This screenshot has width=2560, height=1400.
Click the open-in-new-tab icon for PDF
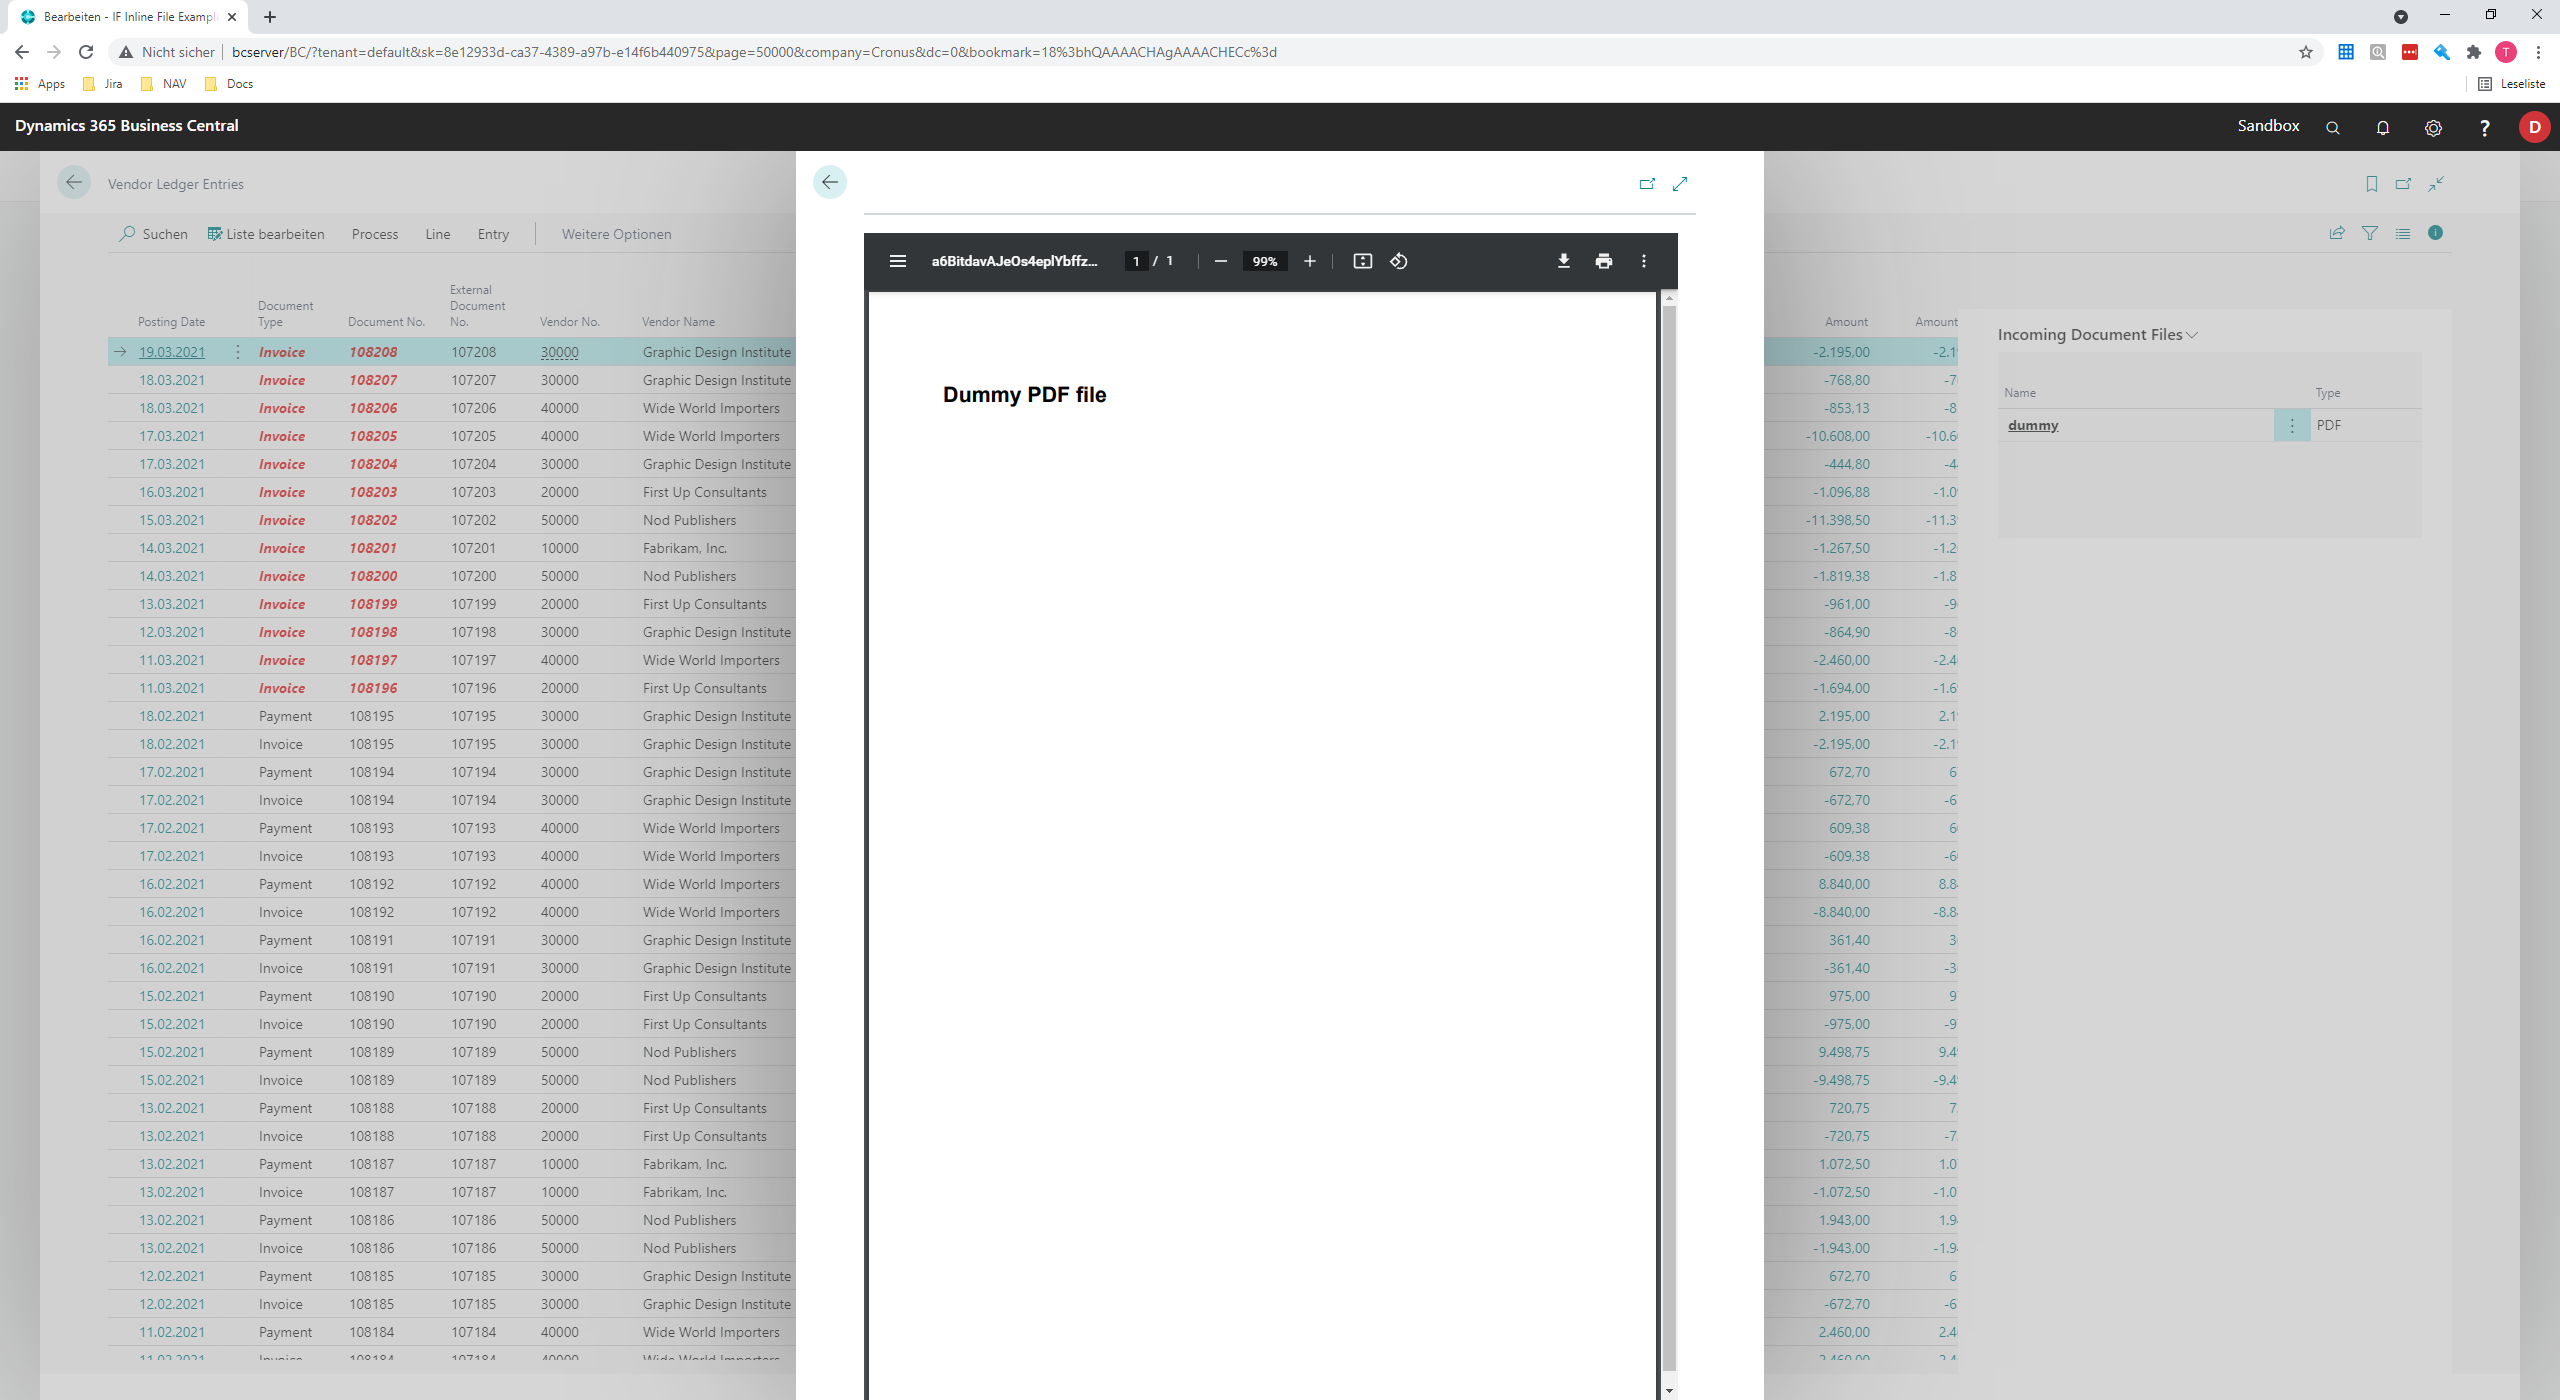[x=1646, y=183]
